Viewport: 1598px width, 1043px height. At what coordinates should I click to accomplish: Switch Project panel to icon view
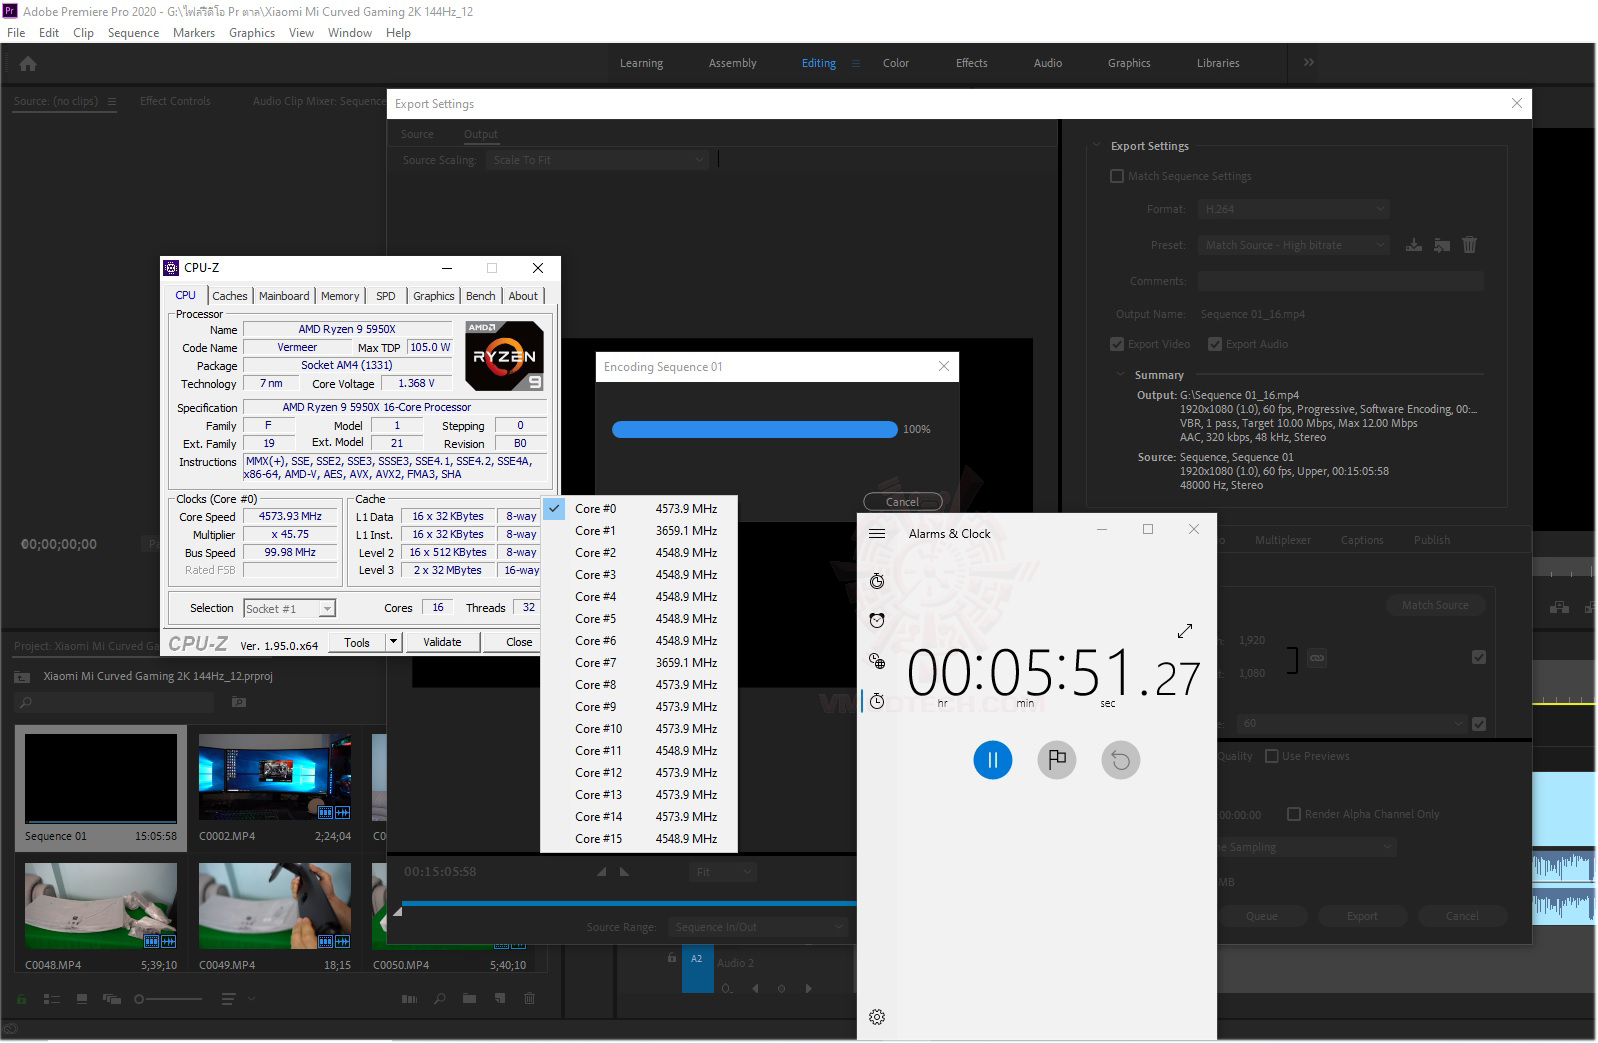click(x=81, y=999)
